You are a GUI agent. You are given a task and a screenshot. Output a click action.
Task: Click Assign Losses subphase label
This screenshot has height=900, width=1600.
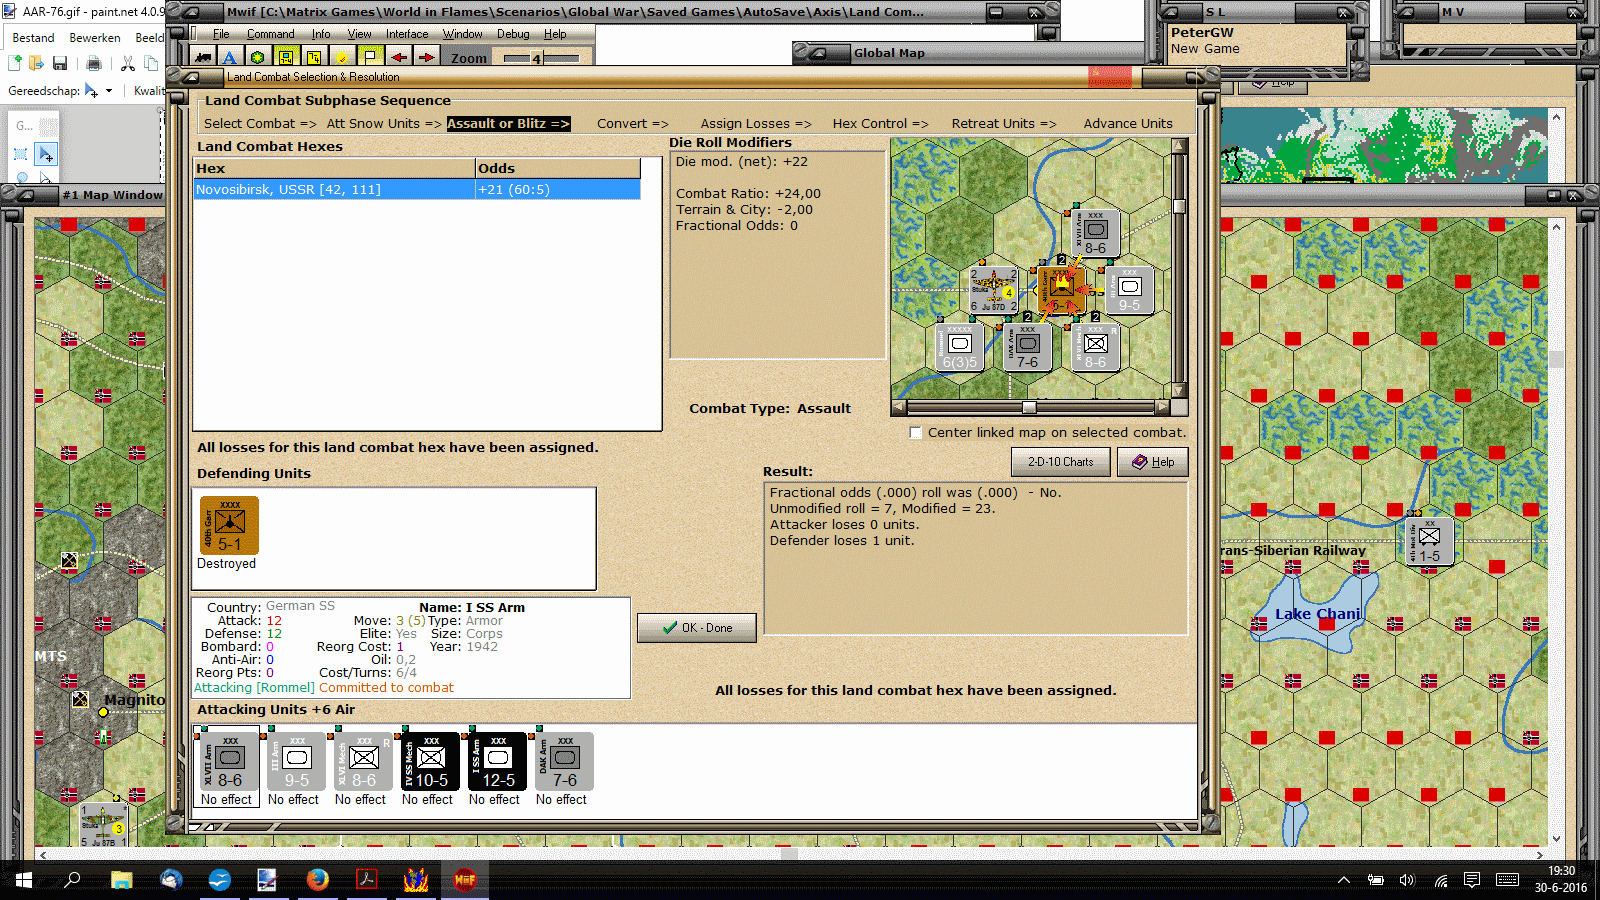[x=756, y=124]
